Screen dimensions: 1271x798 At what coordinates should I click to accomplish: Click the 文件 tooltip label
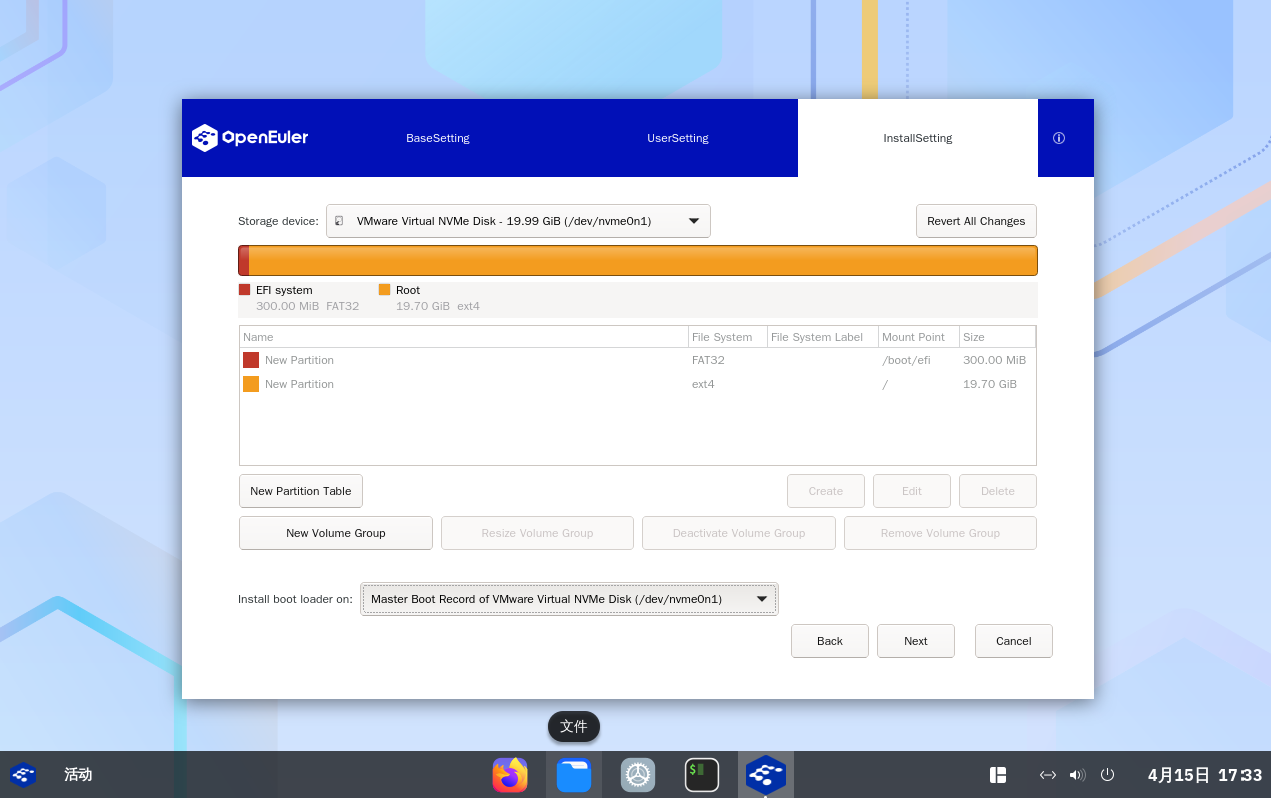[x=574, y=727]
